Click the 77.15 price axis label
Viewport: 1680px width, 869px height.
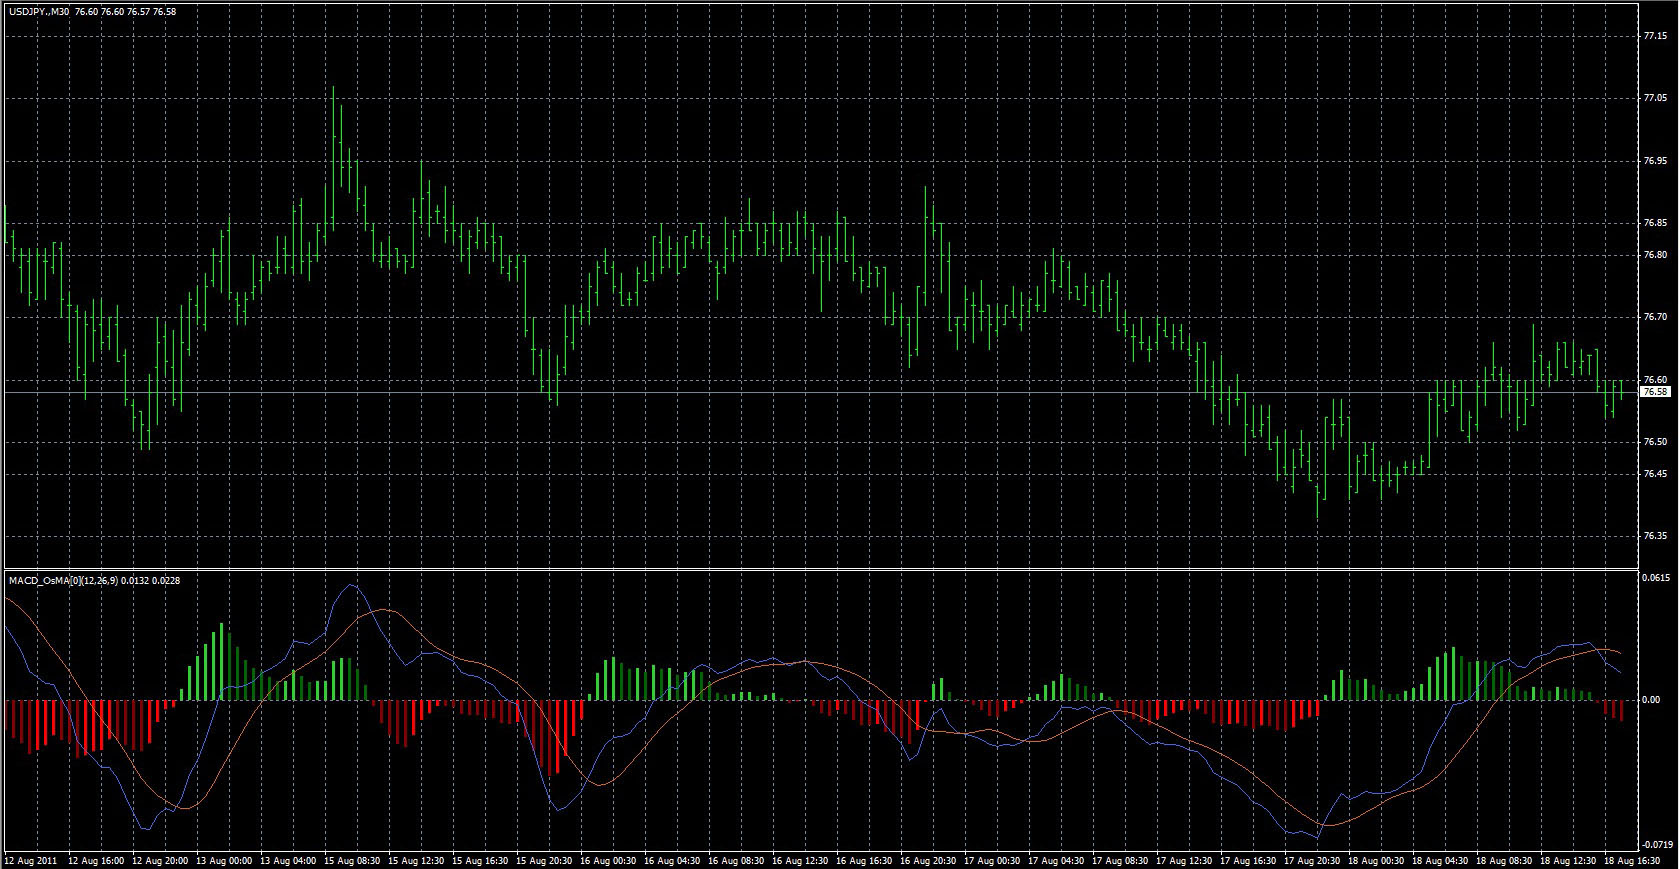[1655, 36]
